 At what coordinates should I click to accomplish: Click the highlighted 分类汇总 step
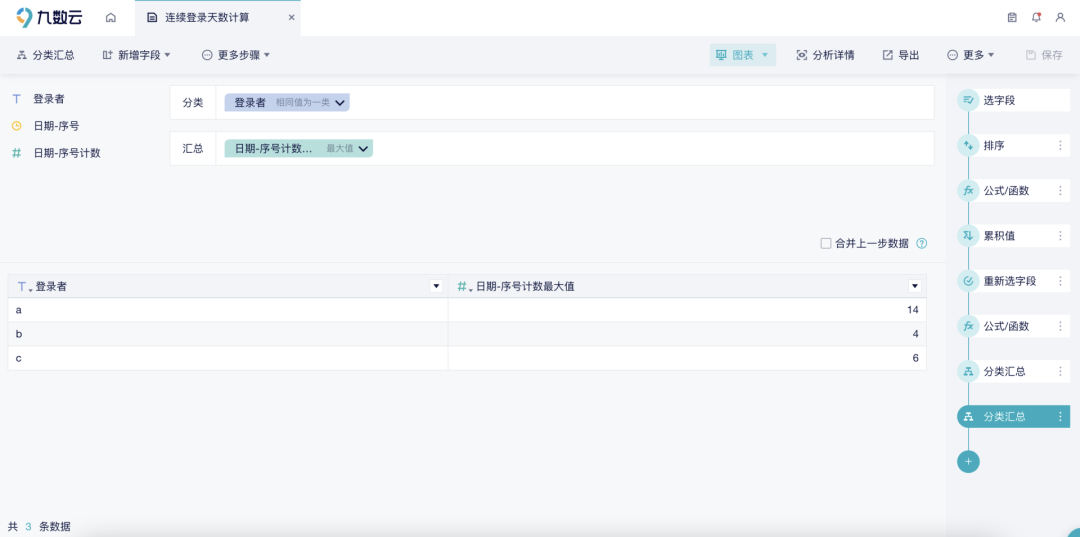(x=1013, y=417)
